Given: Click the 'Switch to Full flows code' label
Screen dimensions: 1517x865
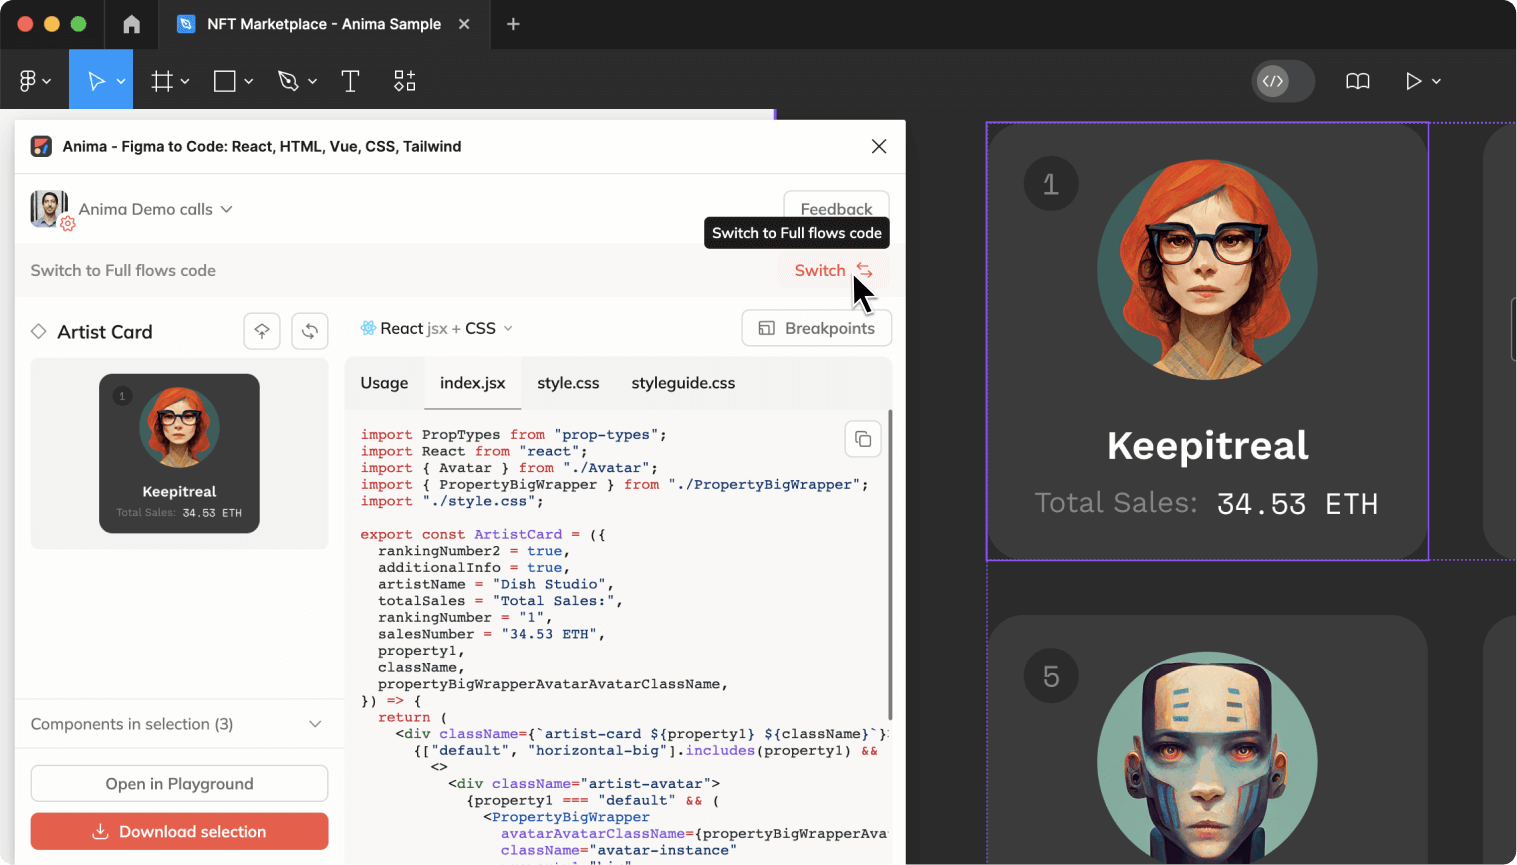Looking at the screenshot, I should (x=123, y=270).
